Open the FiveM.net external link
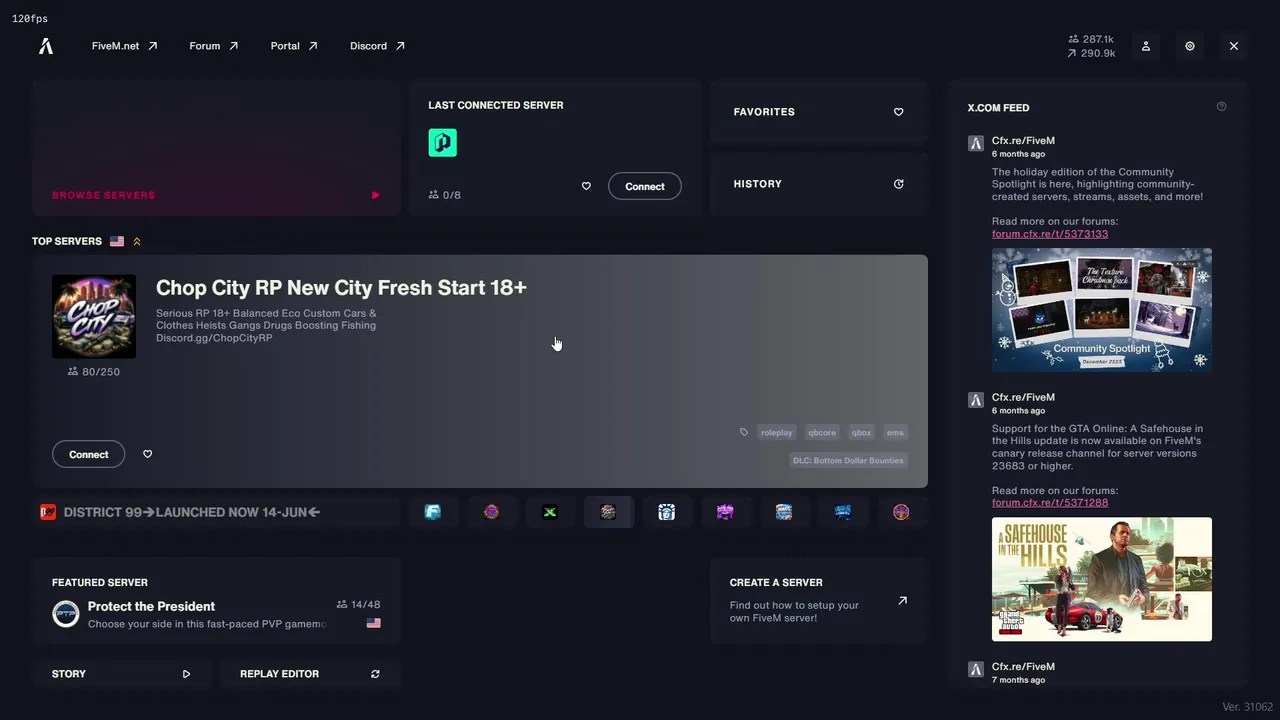 [124, 46]
